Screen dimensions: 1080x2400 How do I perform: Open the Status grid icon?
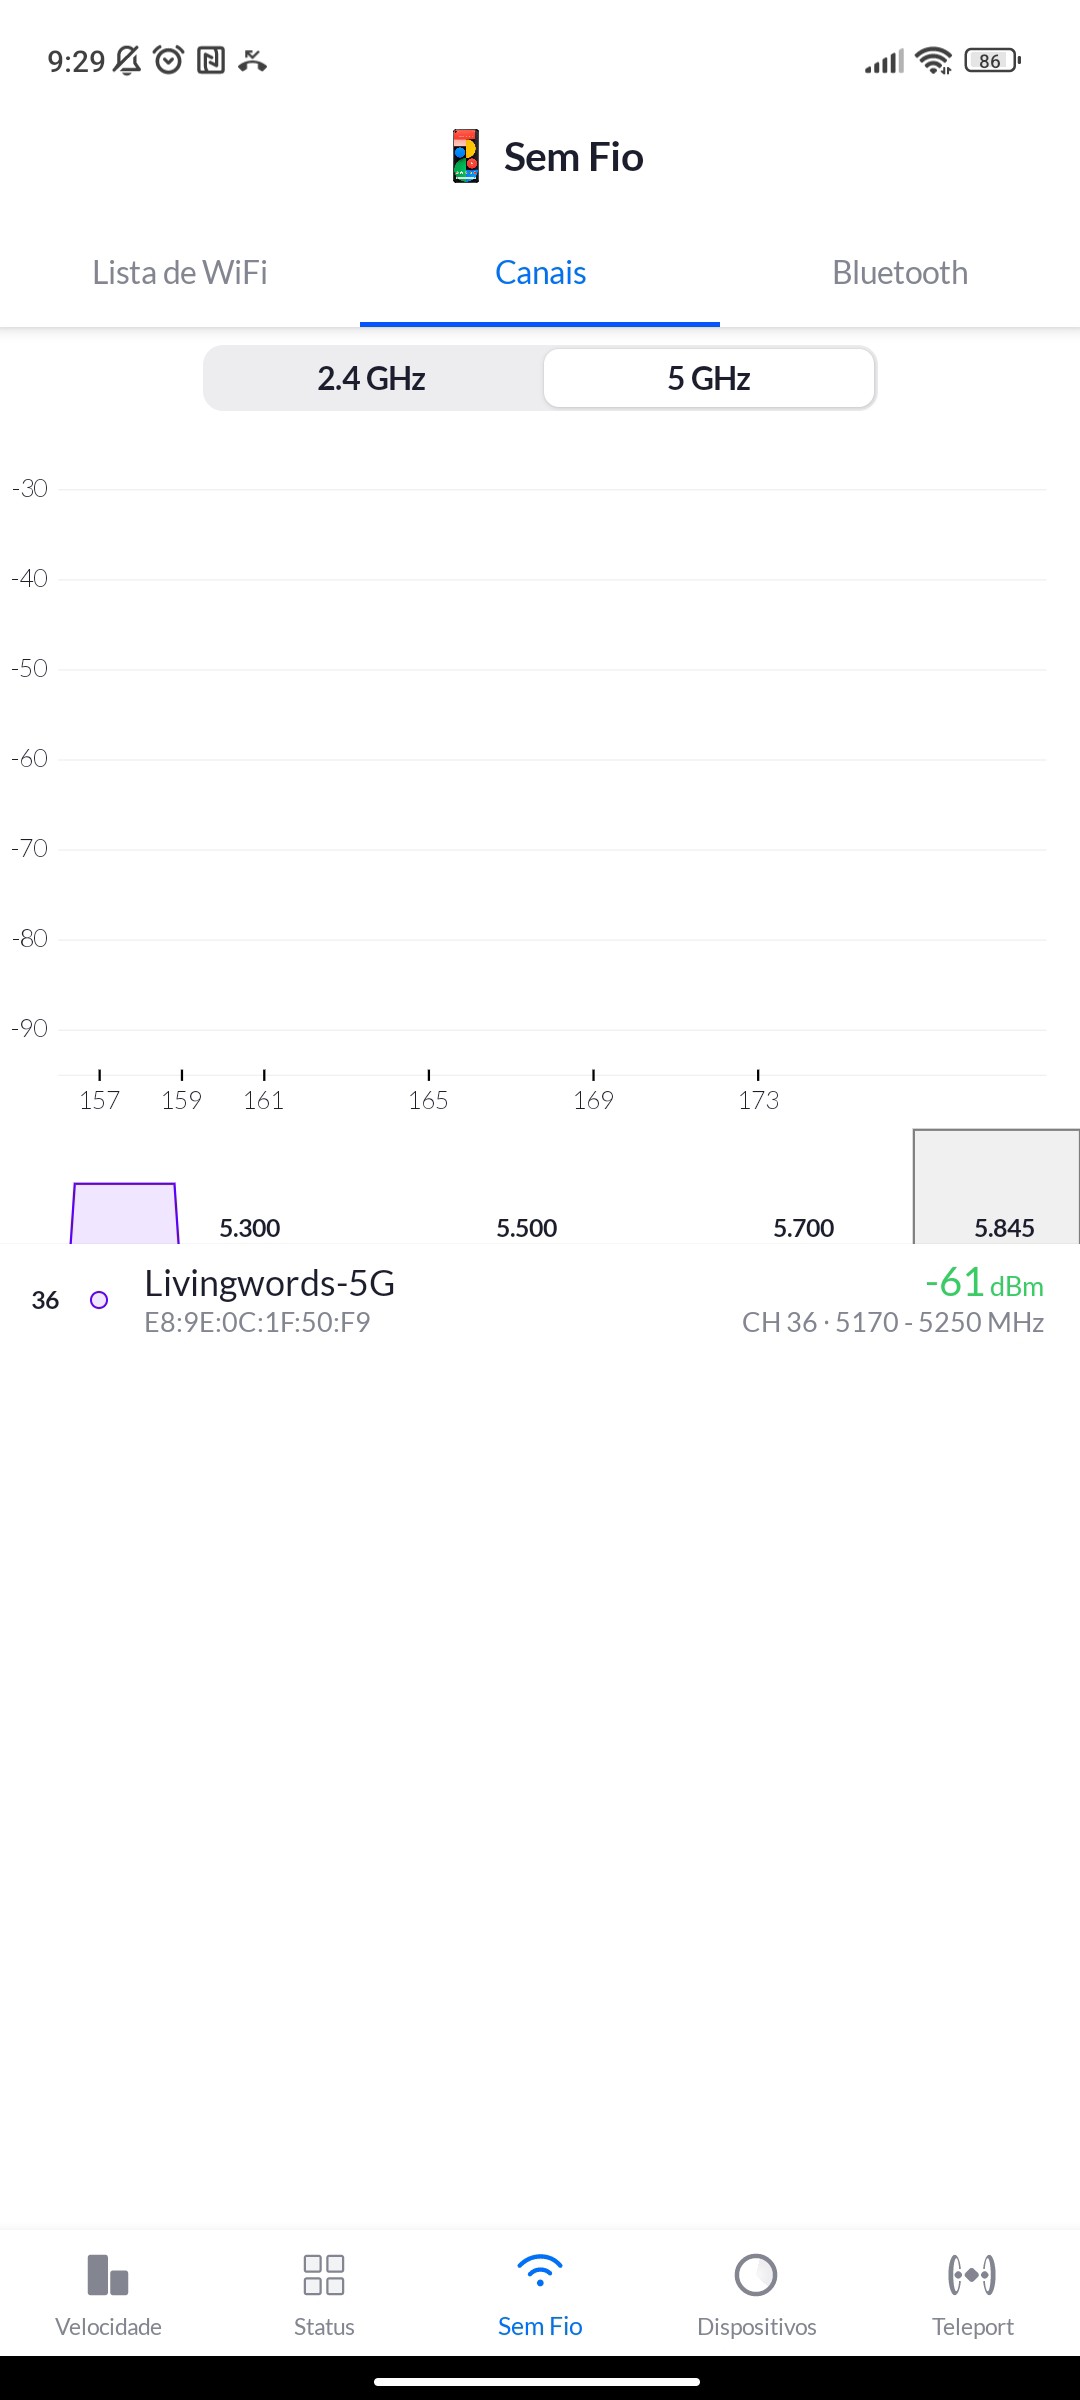pos(324,2275)
